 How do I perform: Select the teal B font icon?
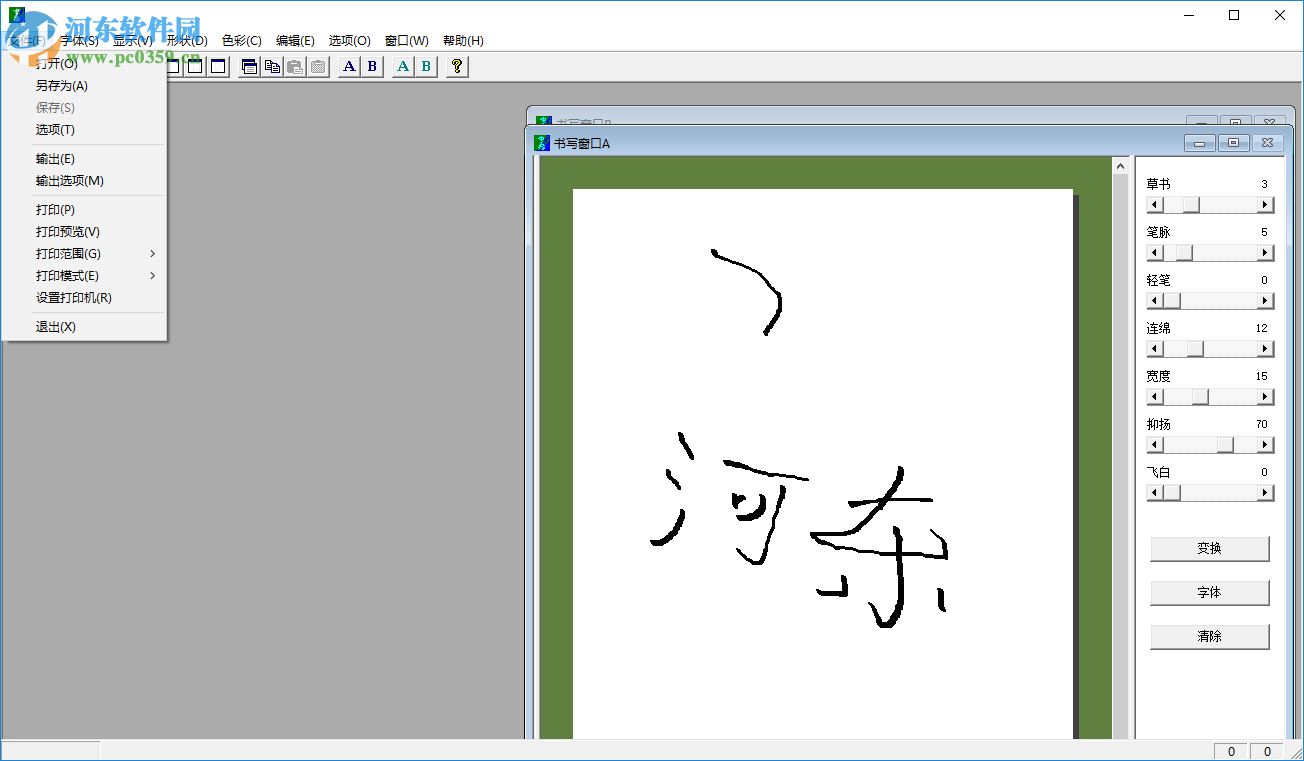[425, 66]
